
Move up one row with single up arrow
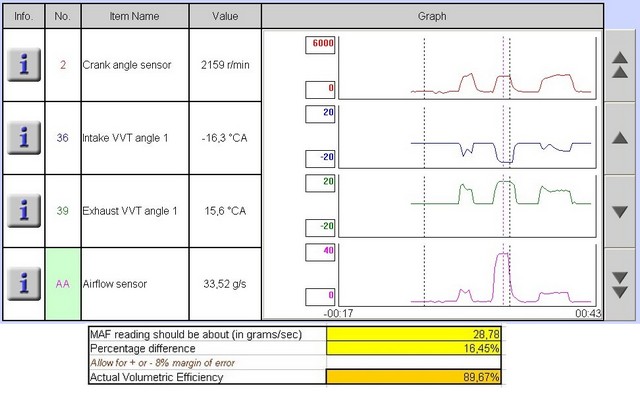620,138
